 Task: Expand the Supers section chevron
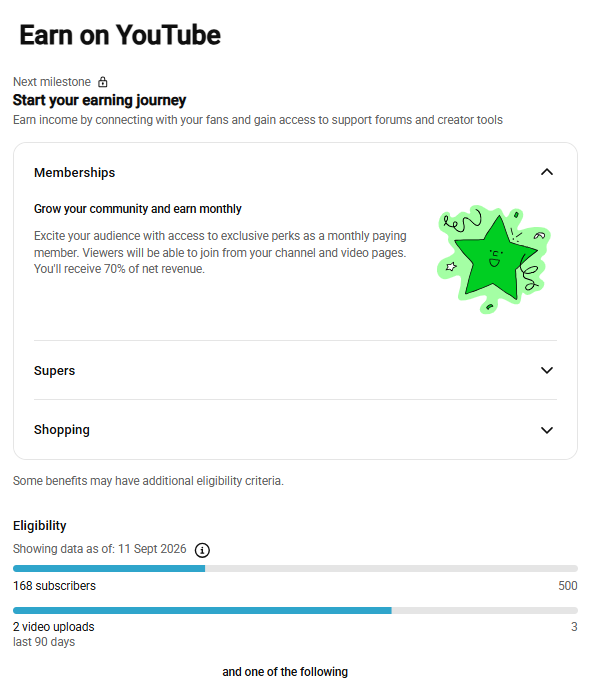547,370
